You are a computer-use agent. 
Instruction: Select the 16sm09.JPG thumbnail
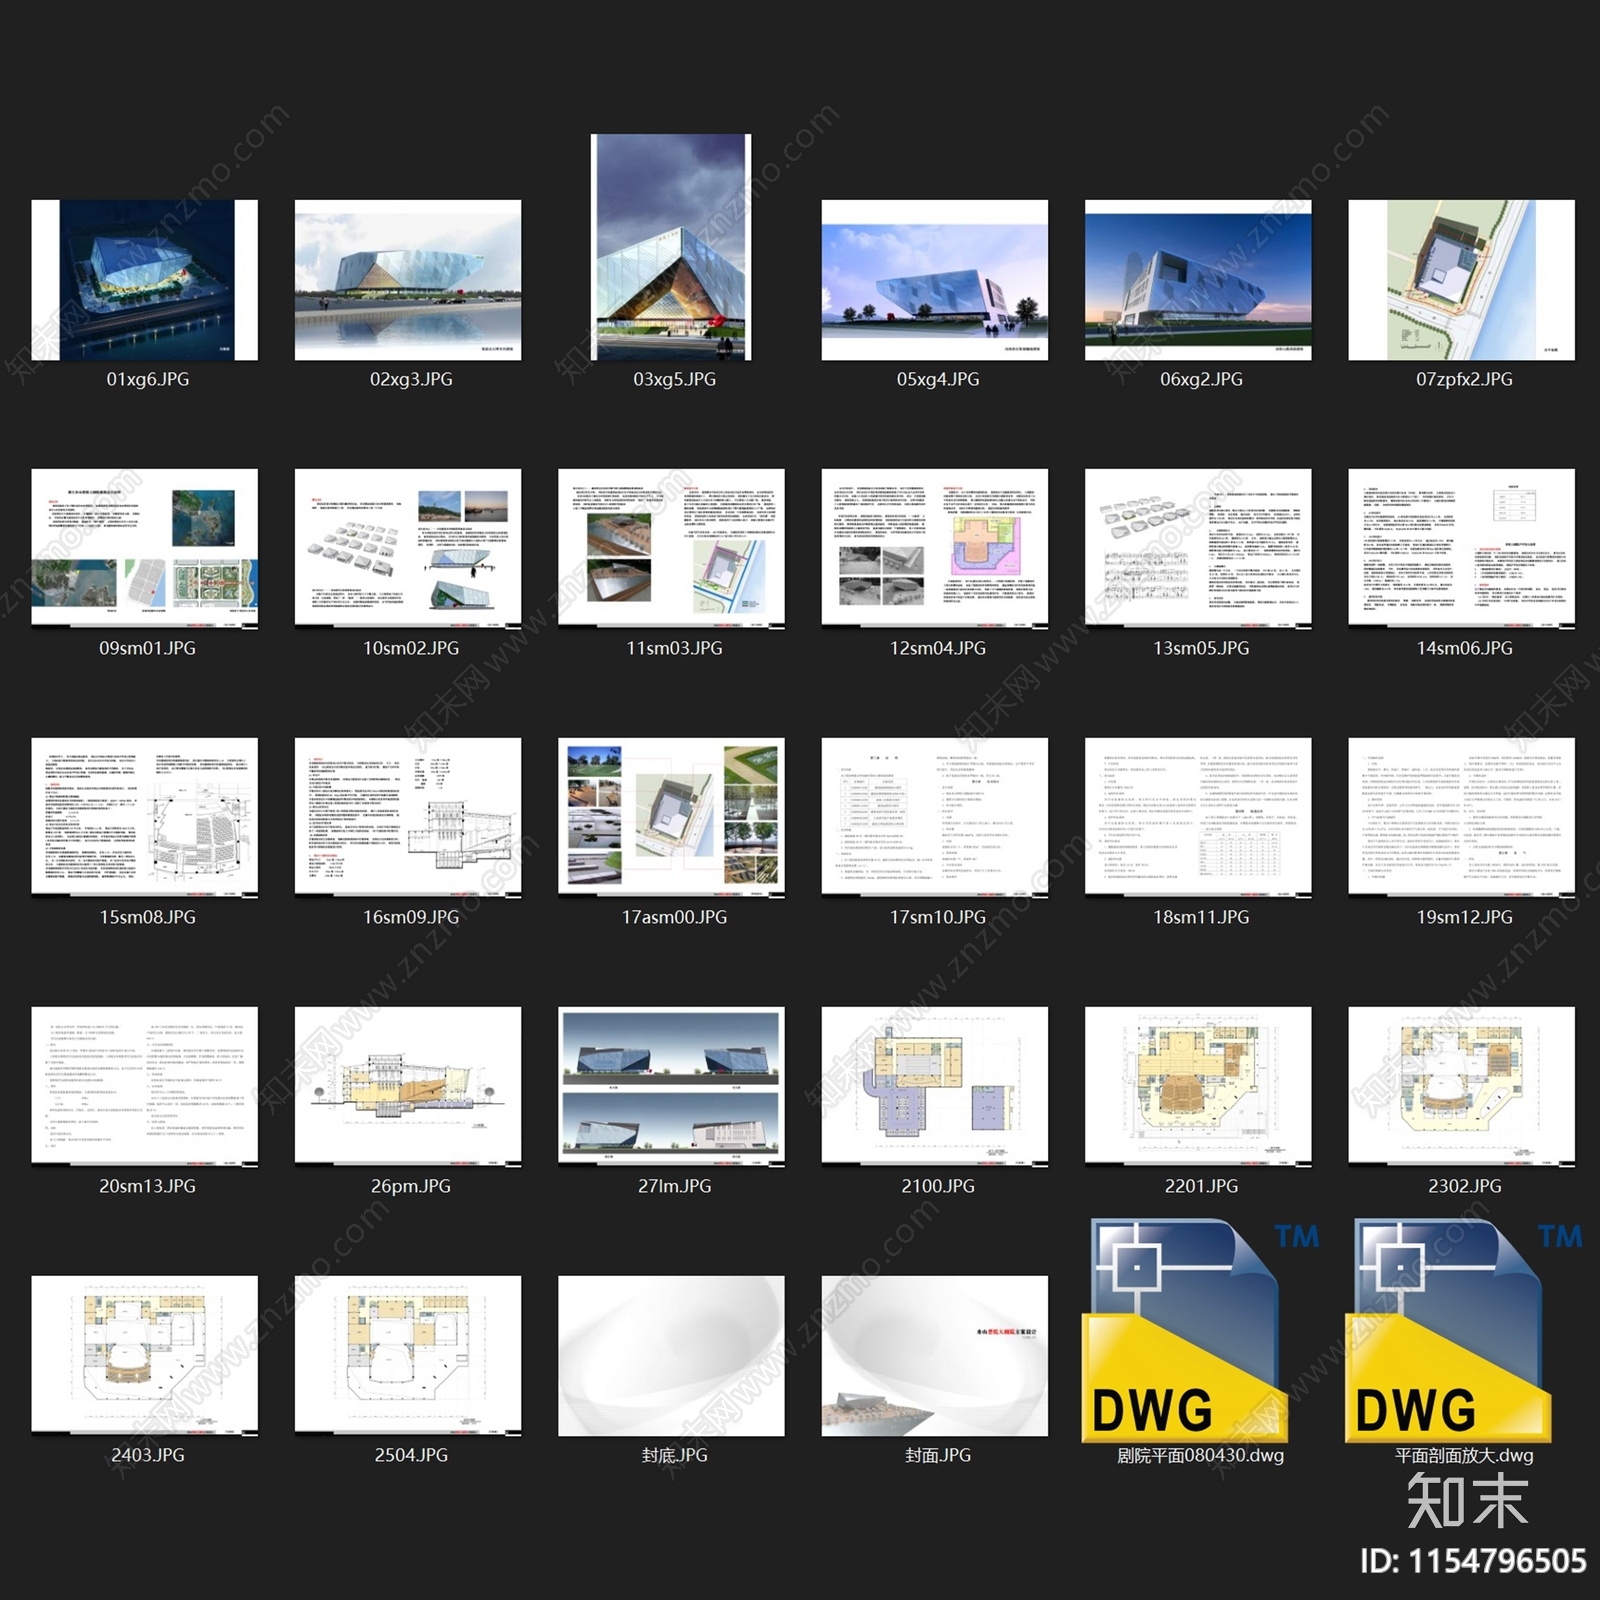pyautogui.click(x=408, y=818)
